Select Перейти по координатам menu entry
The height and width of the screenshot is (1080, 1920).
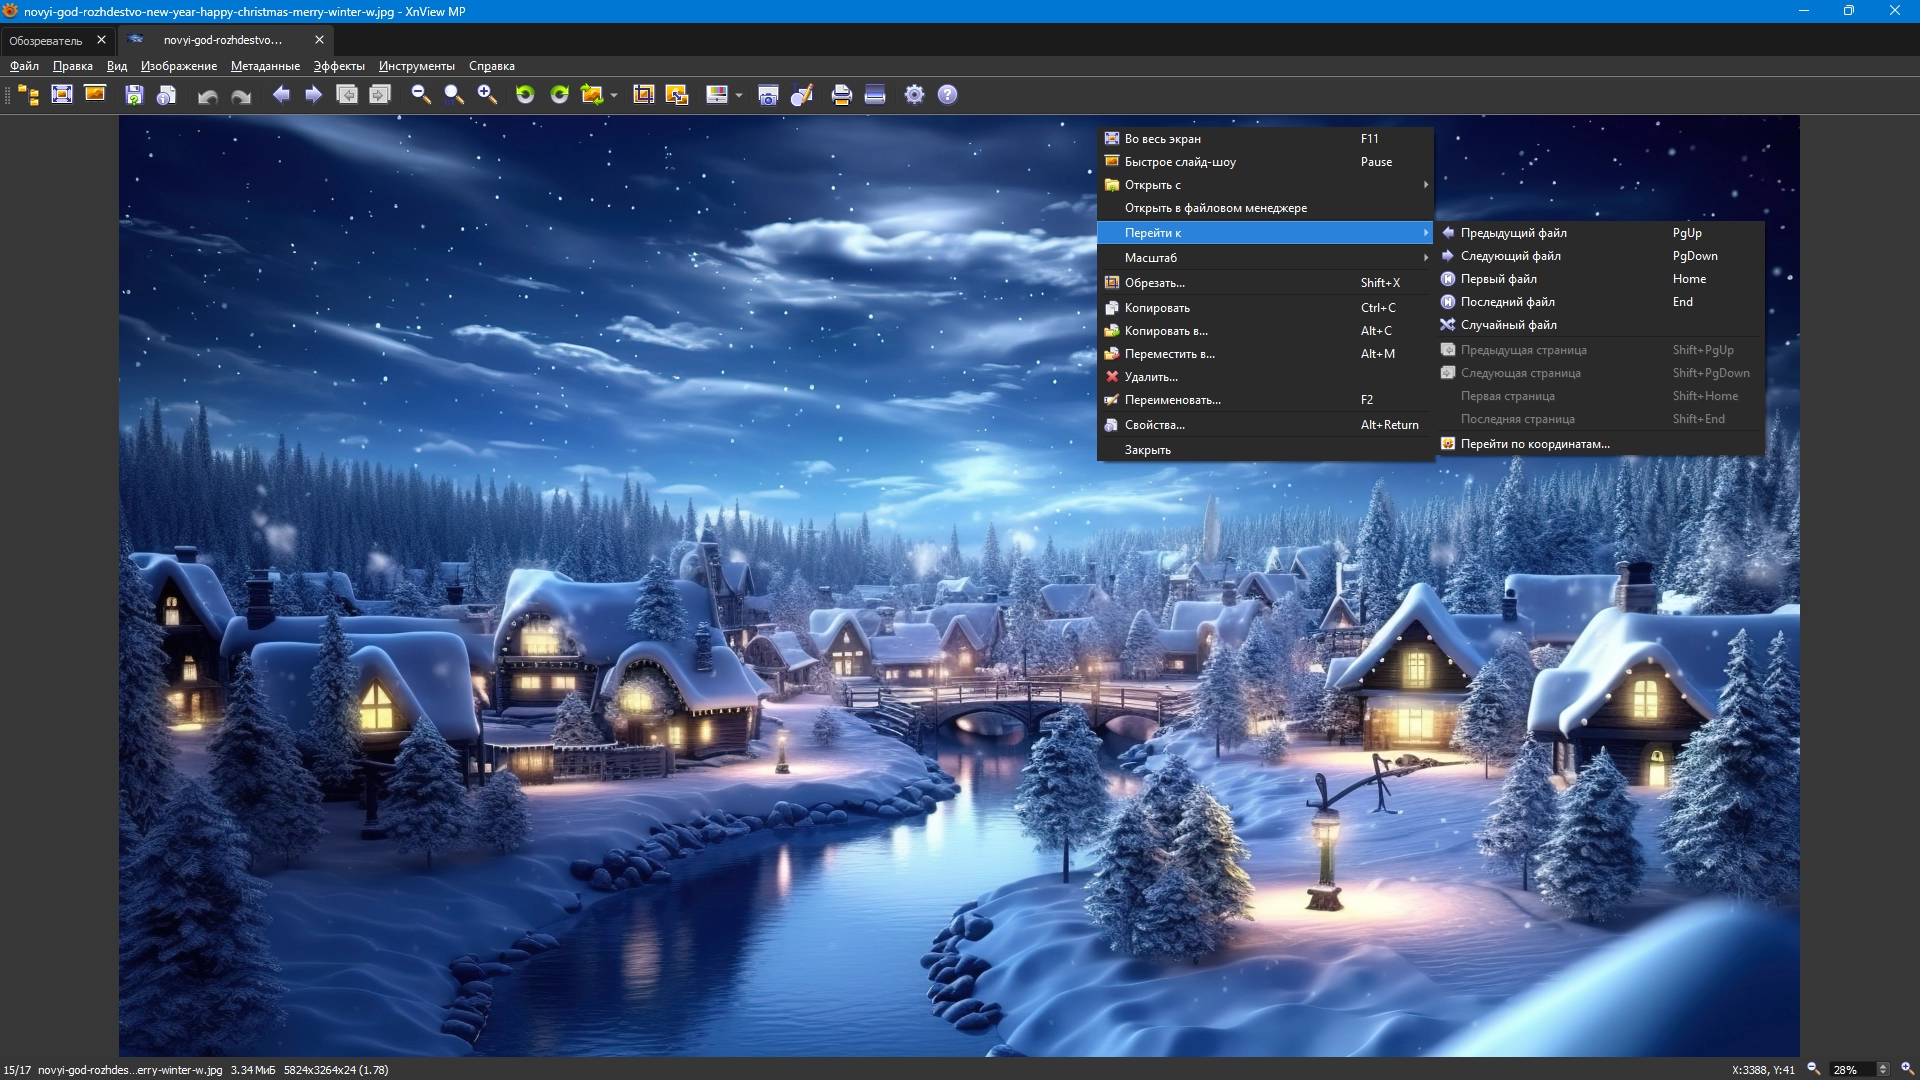[x=1535, y=444]
